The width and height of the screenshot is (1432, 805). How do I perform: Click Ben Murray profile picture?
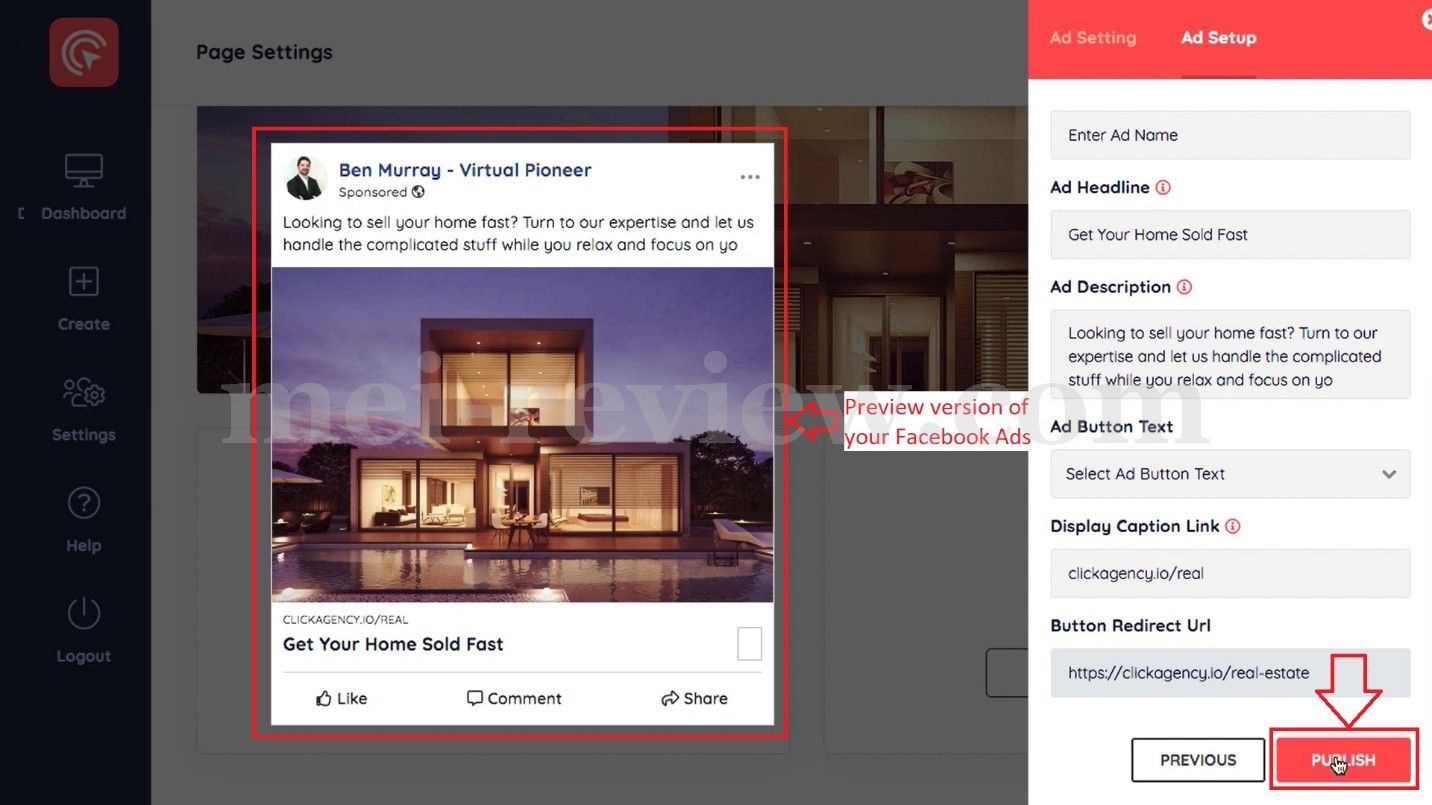point(305,178)
